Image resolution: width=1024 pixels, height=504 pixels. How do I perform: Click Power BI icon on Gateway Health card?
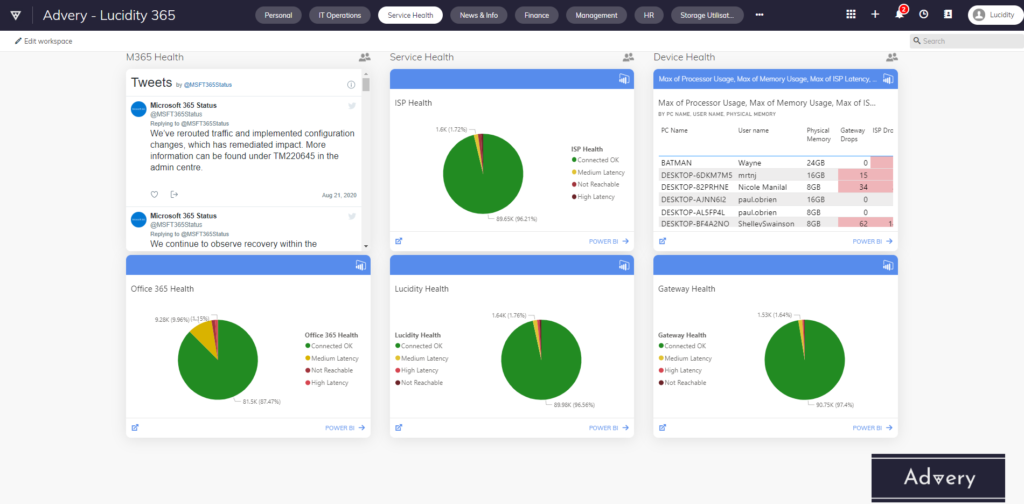(x=888, y=265)
